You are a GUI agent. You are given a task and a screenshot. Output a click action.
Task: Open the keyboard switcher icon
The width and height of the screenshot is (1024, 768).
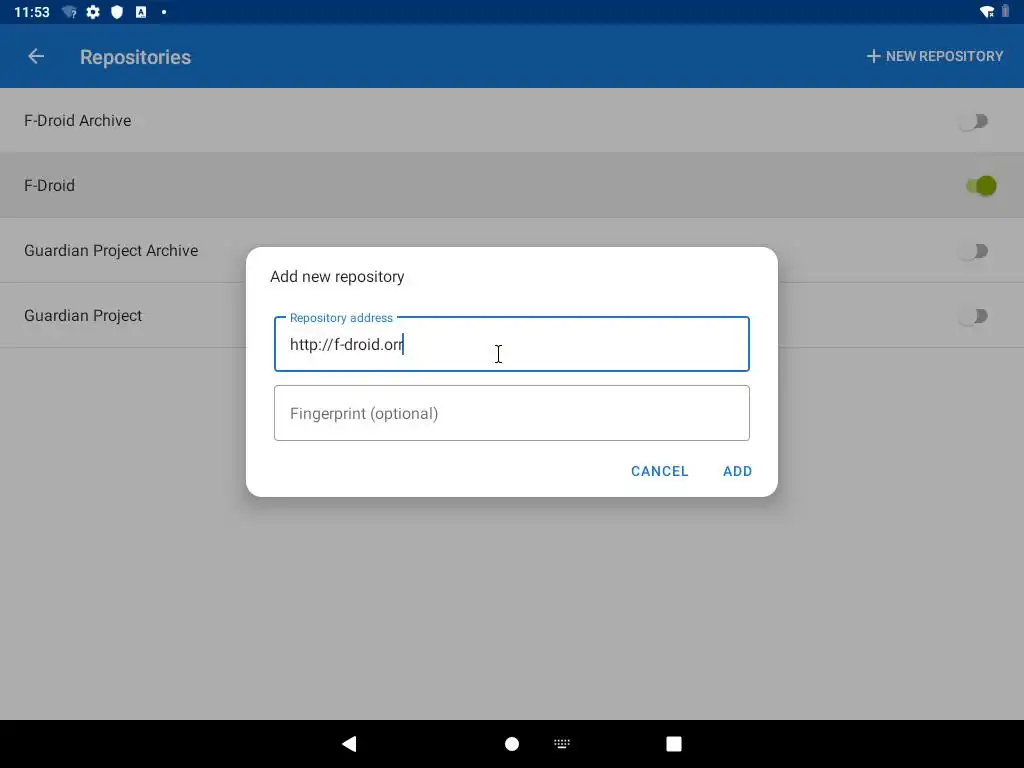pyautogui.click(x=562, y=743)
